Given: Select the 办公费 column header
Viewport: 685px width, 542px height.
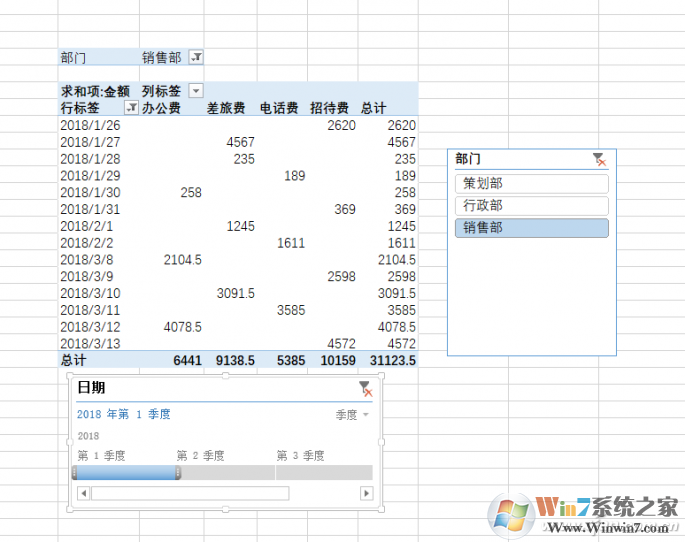Looking at the screenshot, I should [x=161, y=108].
